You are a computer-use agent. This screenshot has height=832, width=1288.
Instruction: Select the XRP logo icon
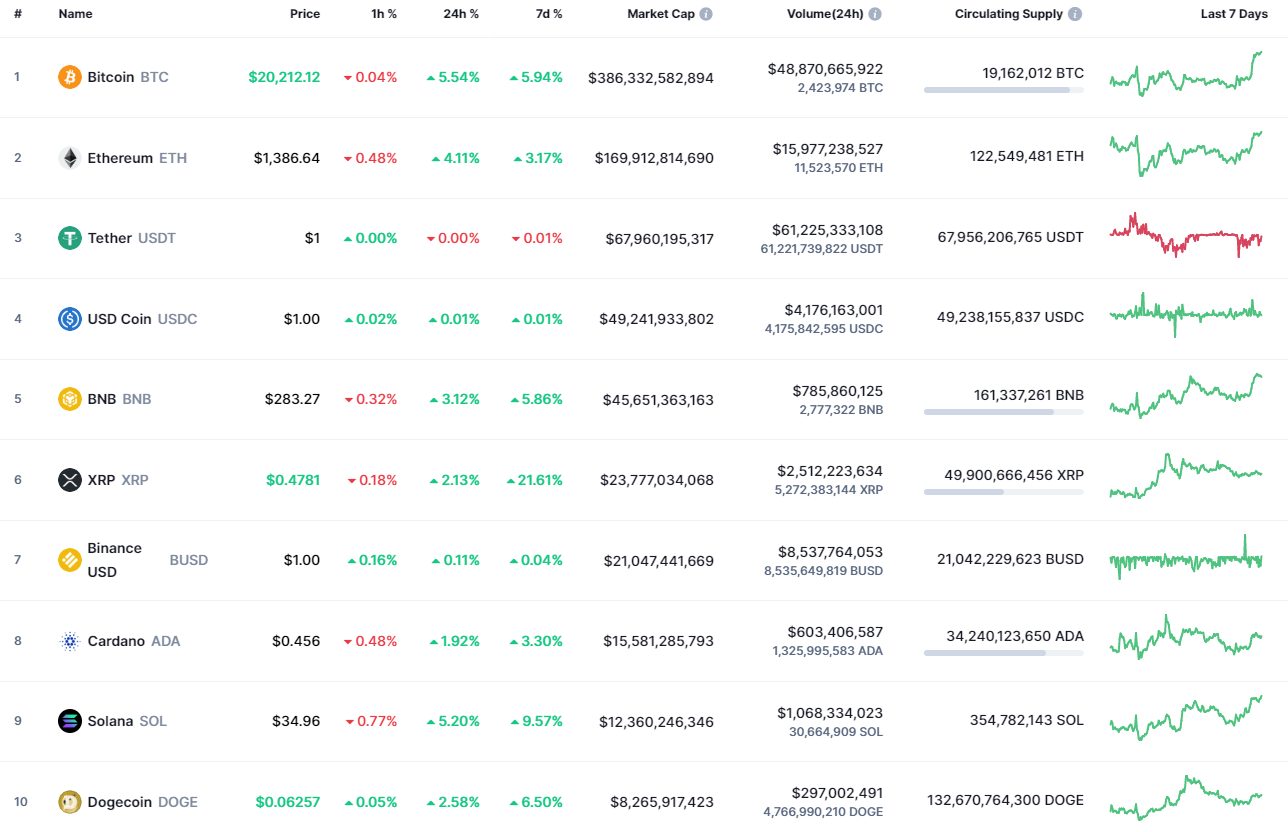(x=68, y=480)
